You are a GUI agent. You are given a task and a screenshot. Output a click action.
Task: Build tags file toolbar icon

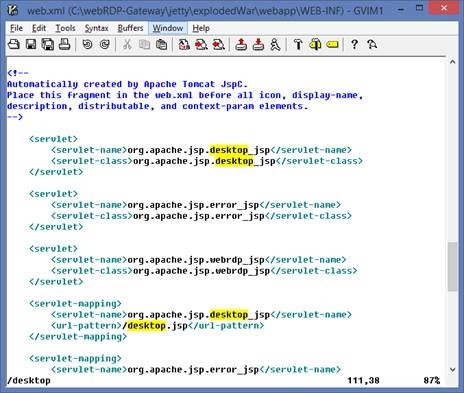(x=315, y=44)
